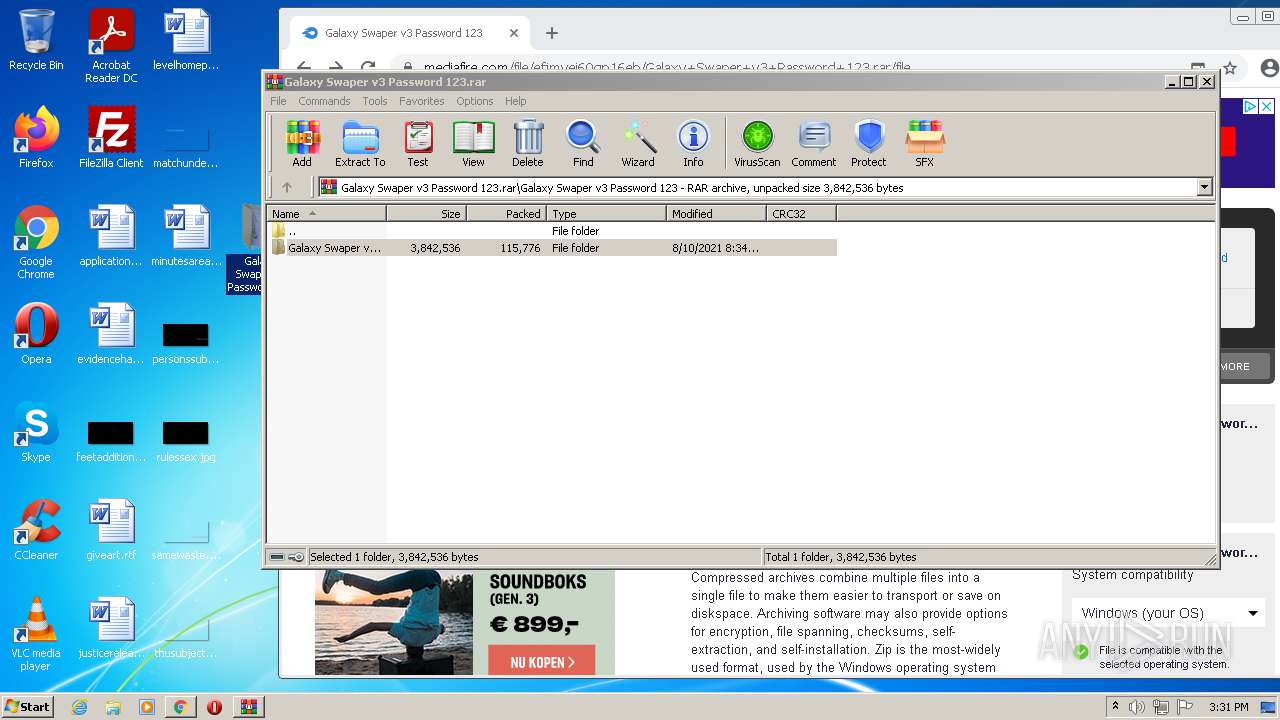This screenshot has height=720, width=1280.
Task: Go up one level with the arrow button
Action: pyautogui.click(x=287, y=187)
